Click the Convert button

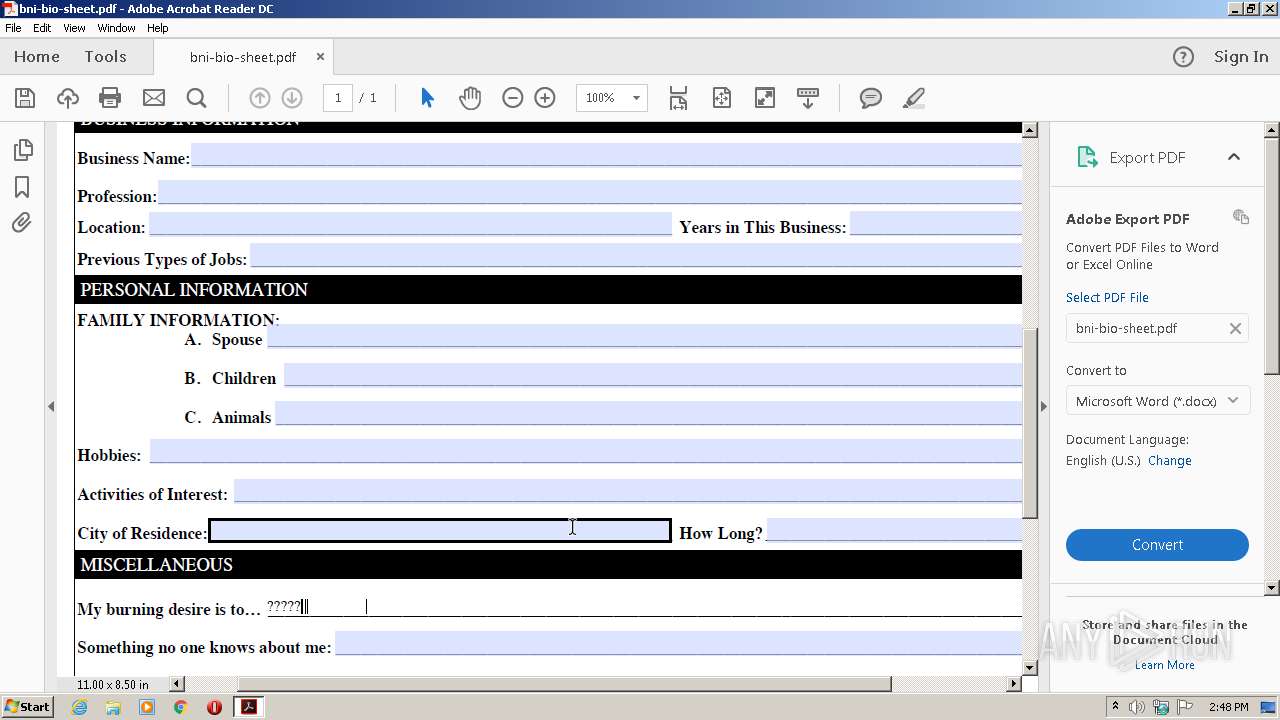pos(1157,545)
